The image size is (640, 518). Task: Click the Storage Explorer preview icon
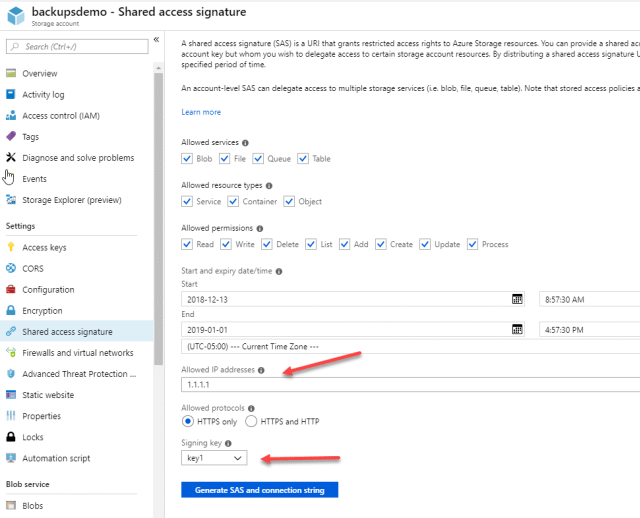click(x=12, y=200)
